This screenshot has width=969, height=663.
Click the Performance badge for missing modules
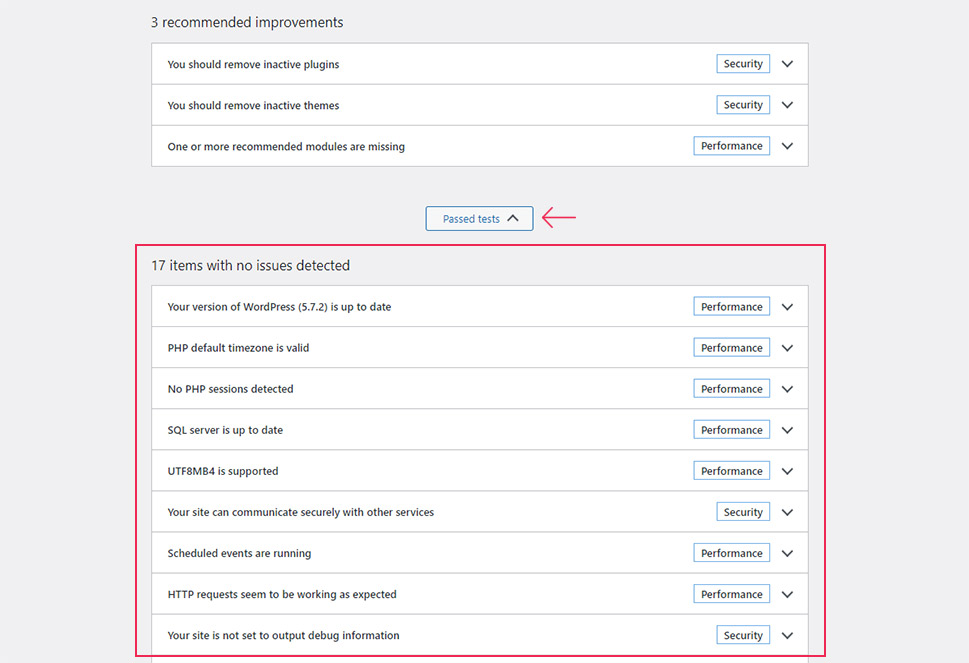[x=732, y=146]
